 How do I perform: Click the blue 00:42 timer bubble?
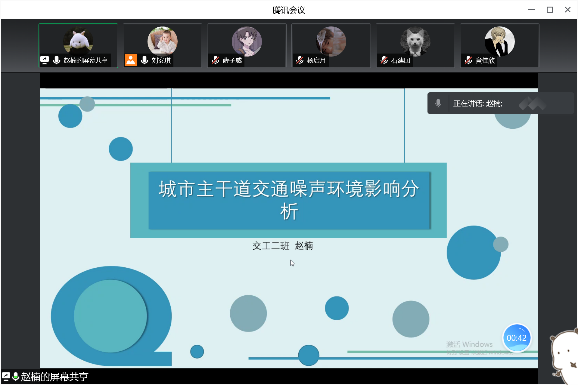pos(516,338)
